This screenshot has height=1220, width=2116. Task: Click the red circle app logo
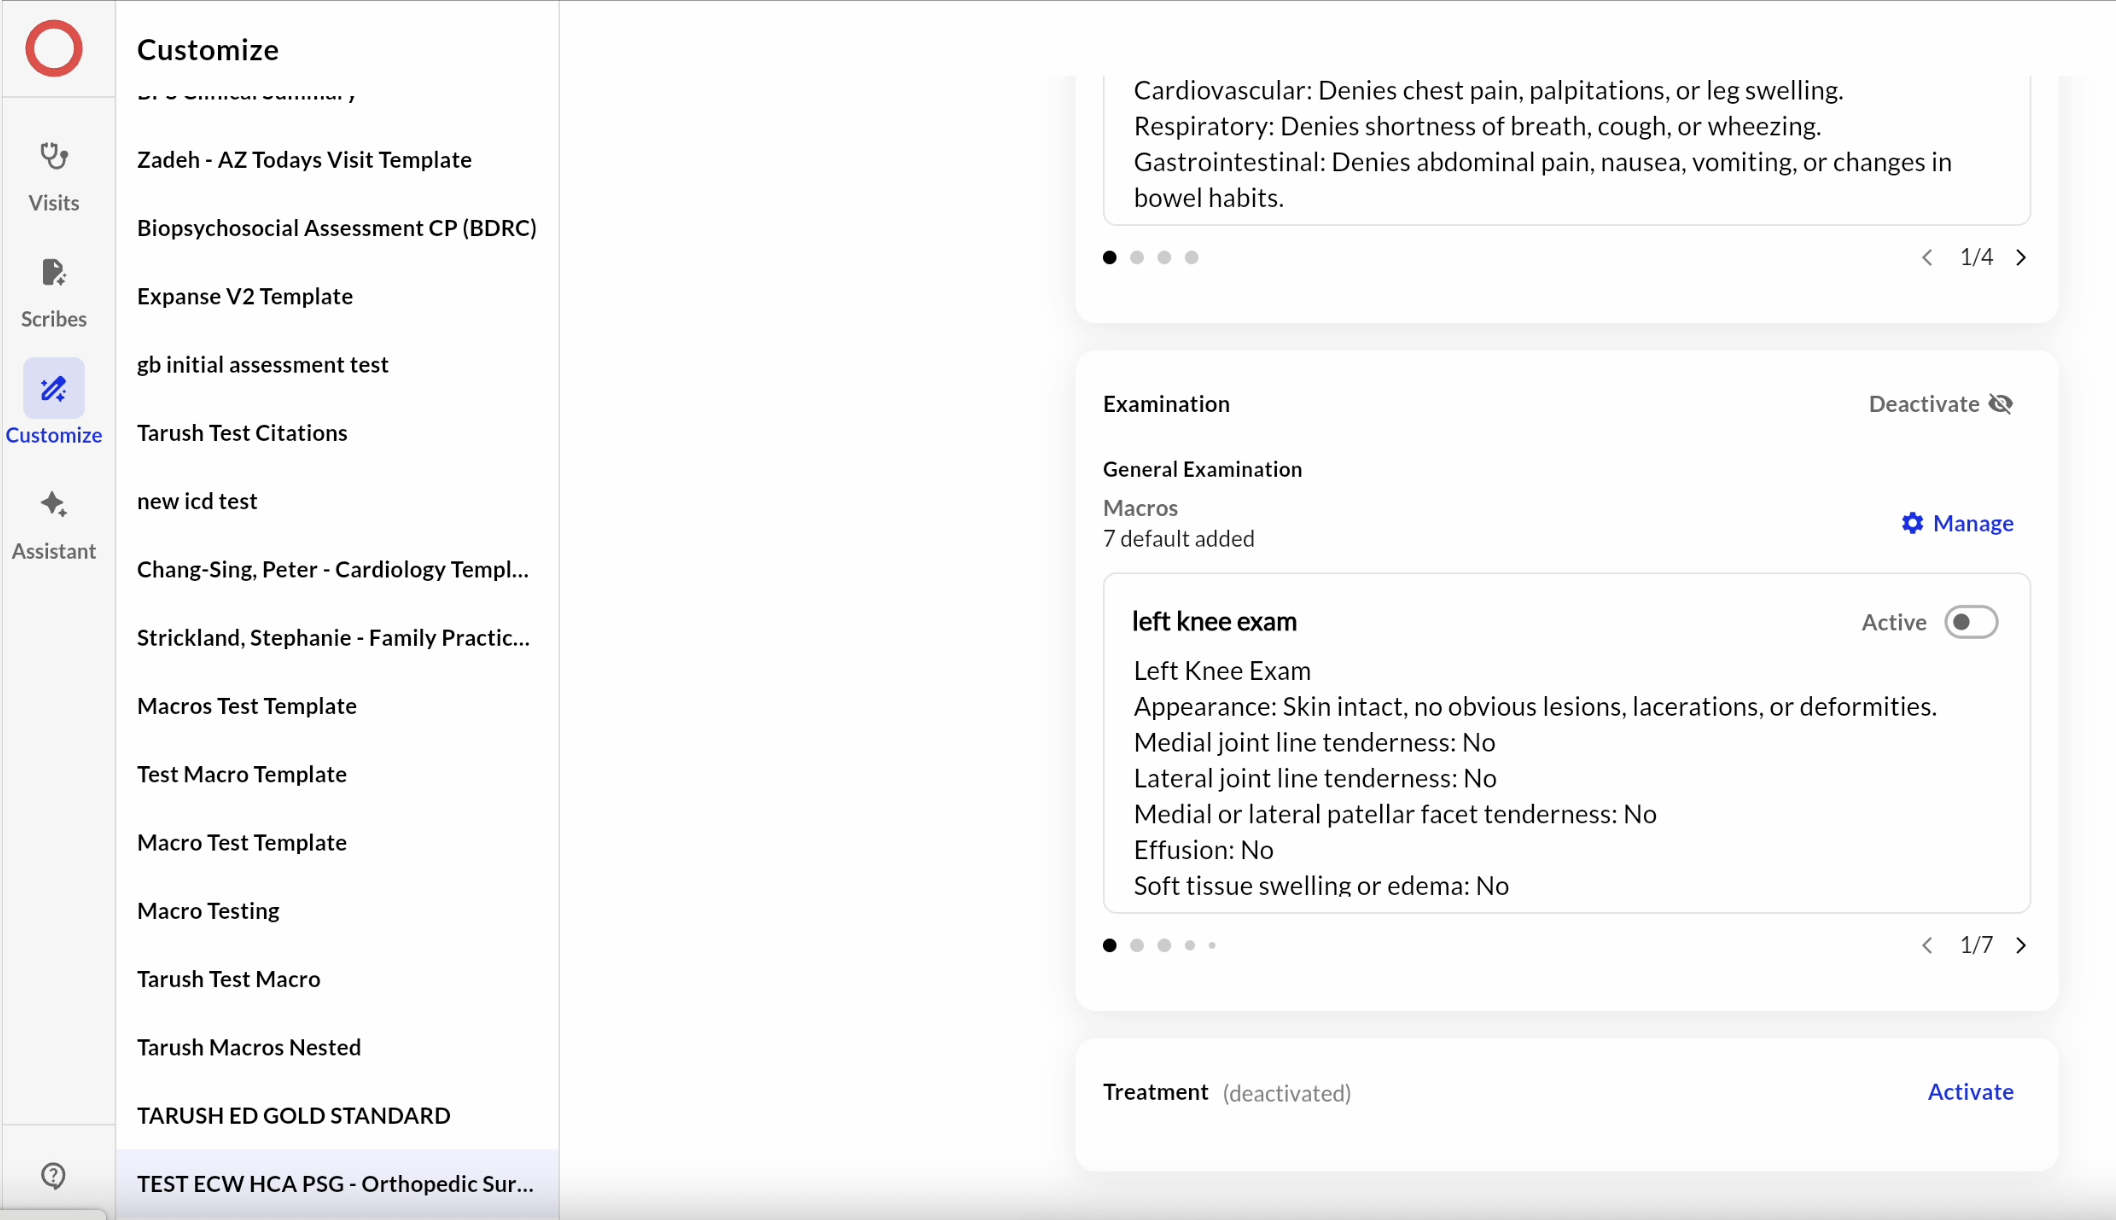tap(54, 48)
